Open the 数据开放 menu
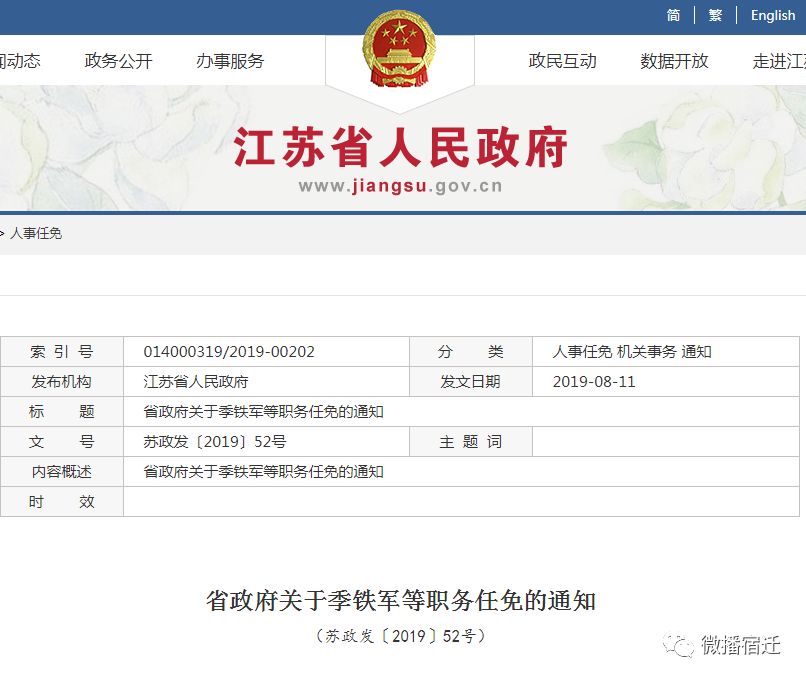 [x=674, y=61]
